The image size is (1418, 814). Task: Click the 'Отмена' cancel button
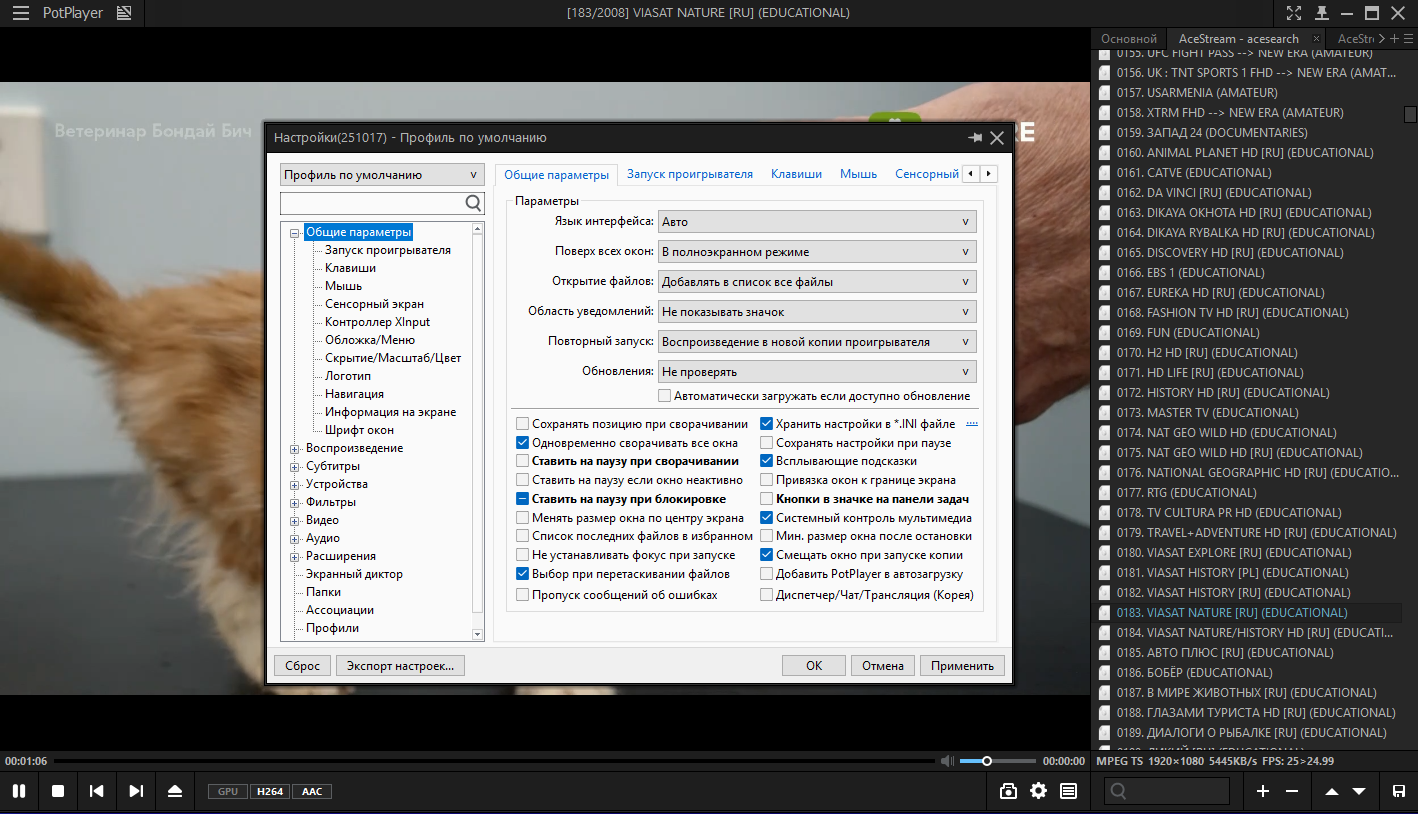[x=883, y=665]
